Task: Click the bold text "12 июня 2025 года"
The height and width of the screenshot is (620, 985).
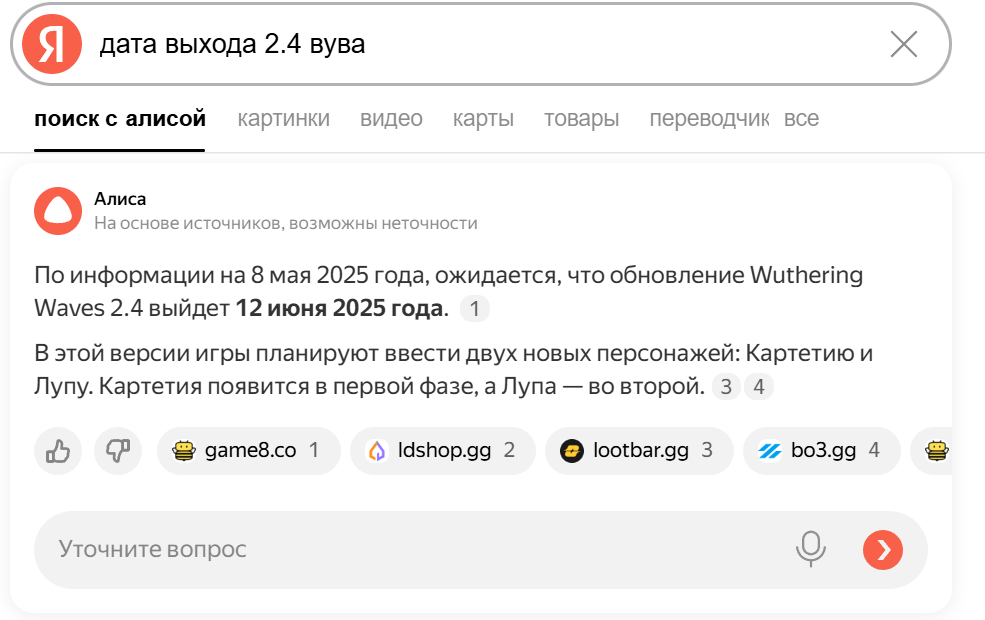Action: (339, 308)
